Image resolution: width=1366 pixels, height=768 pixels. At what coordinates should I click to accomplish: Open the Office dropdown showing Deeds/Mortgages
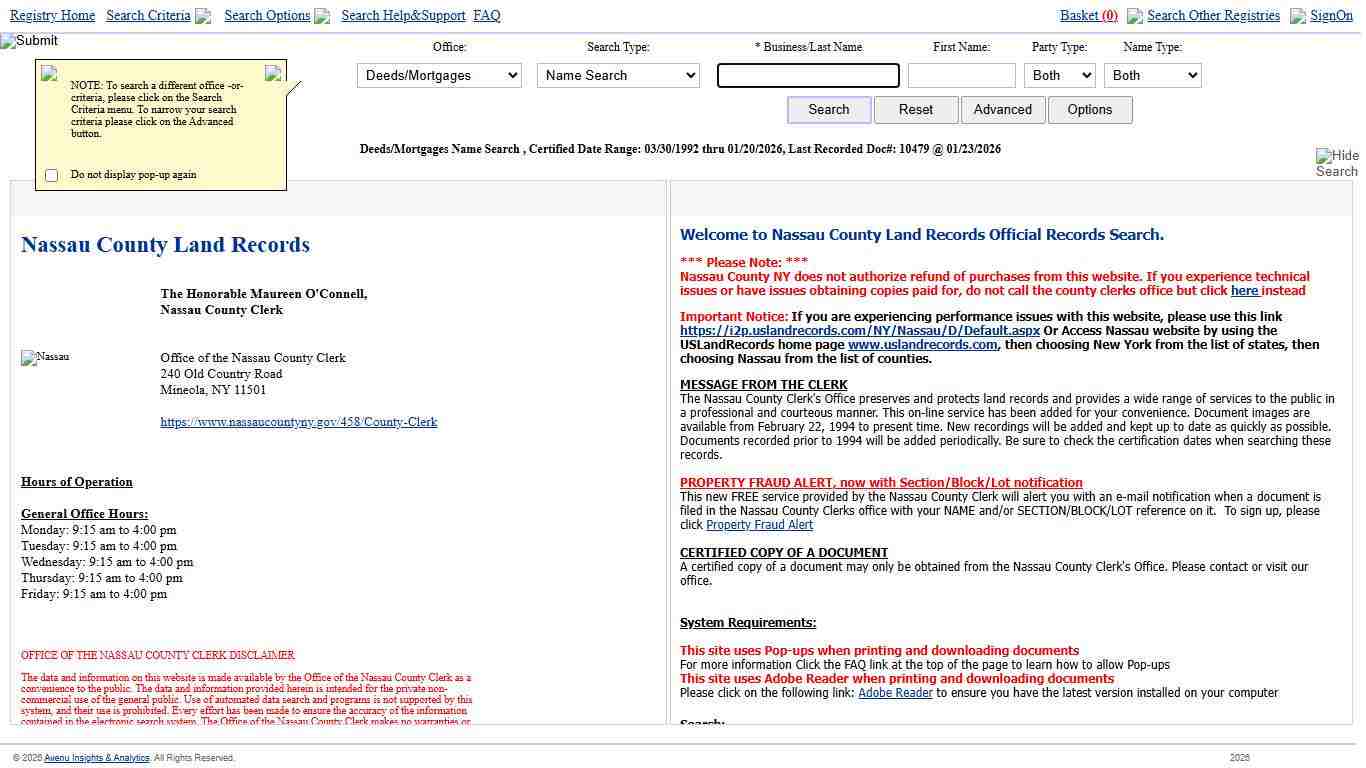(439, 76)
